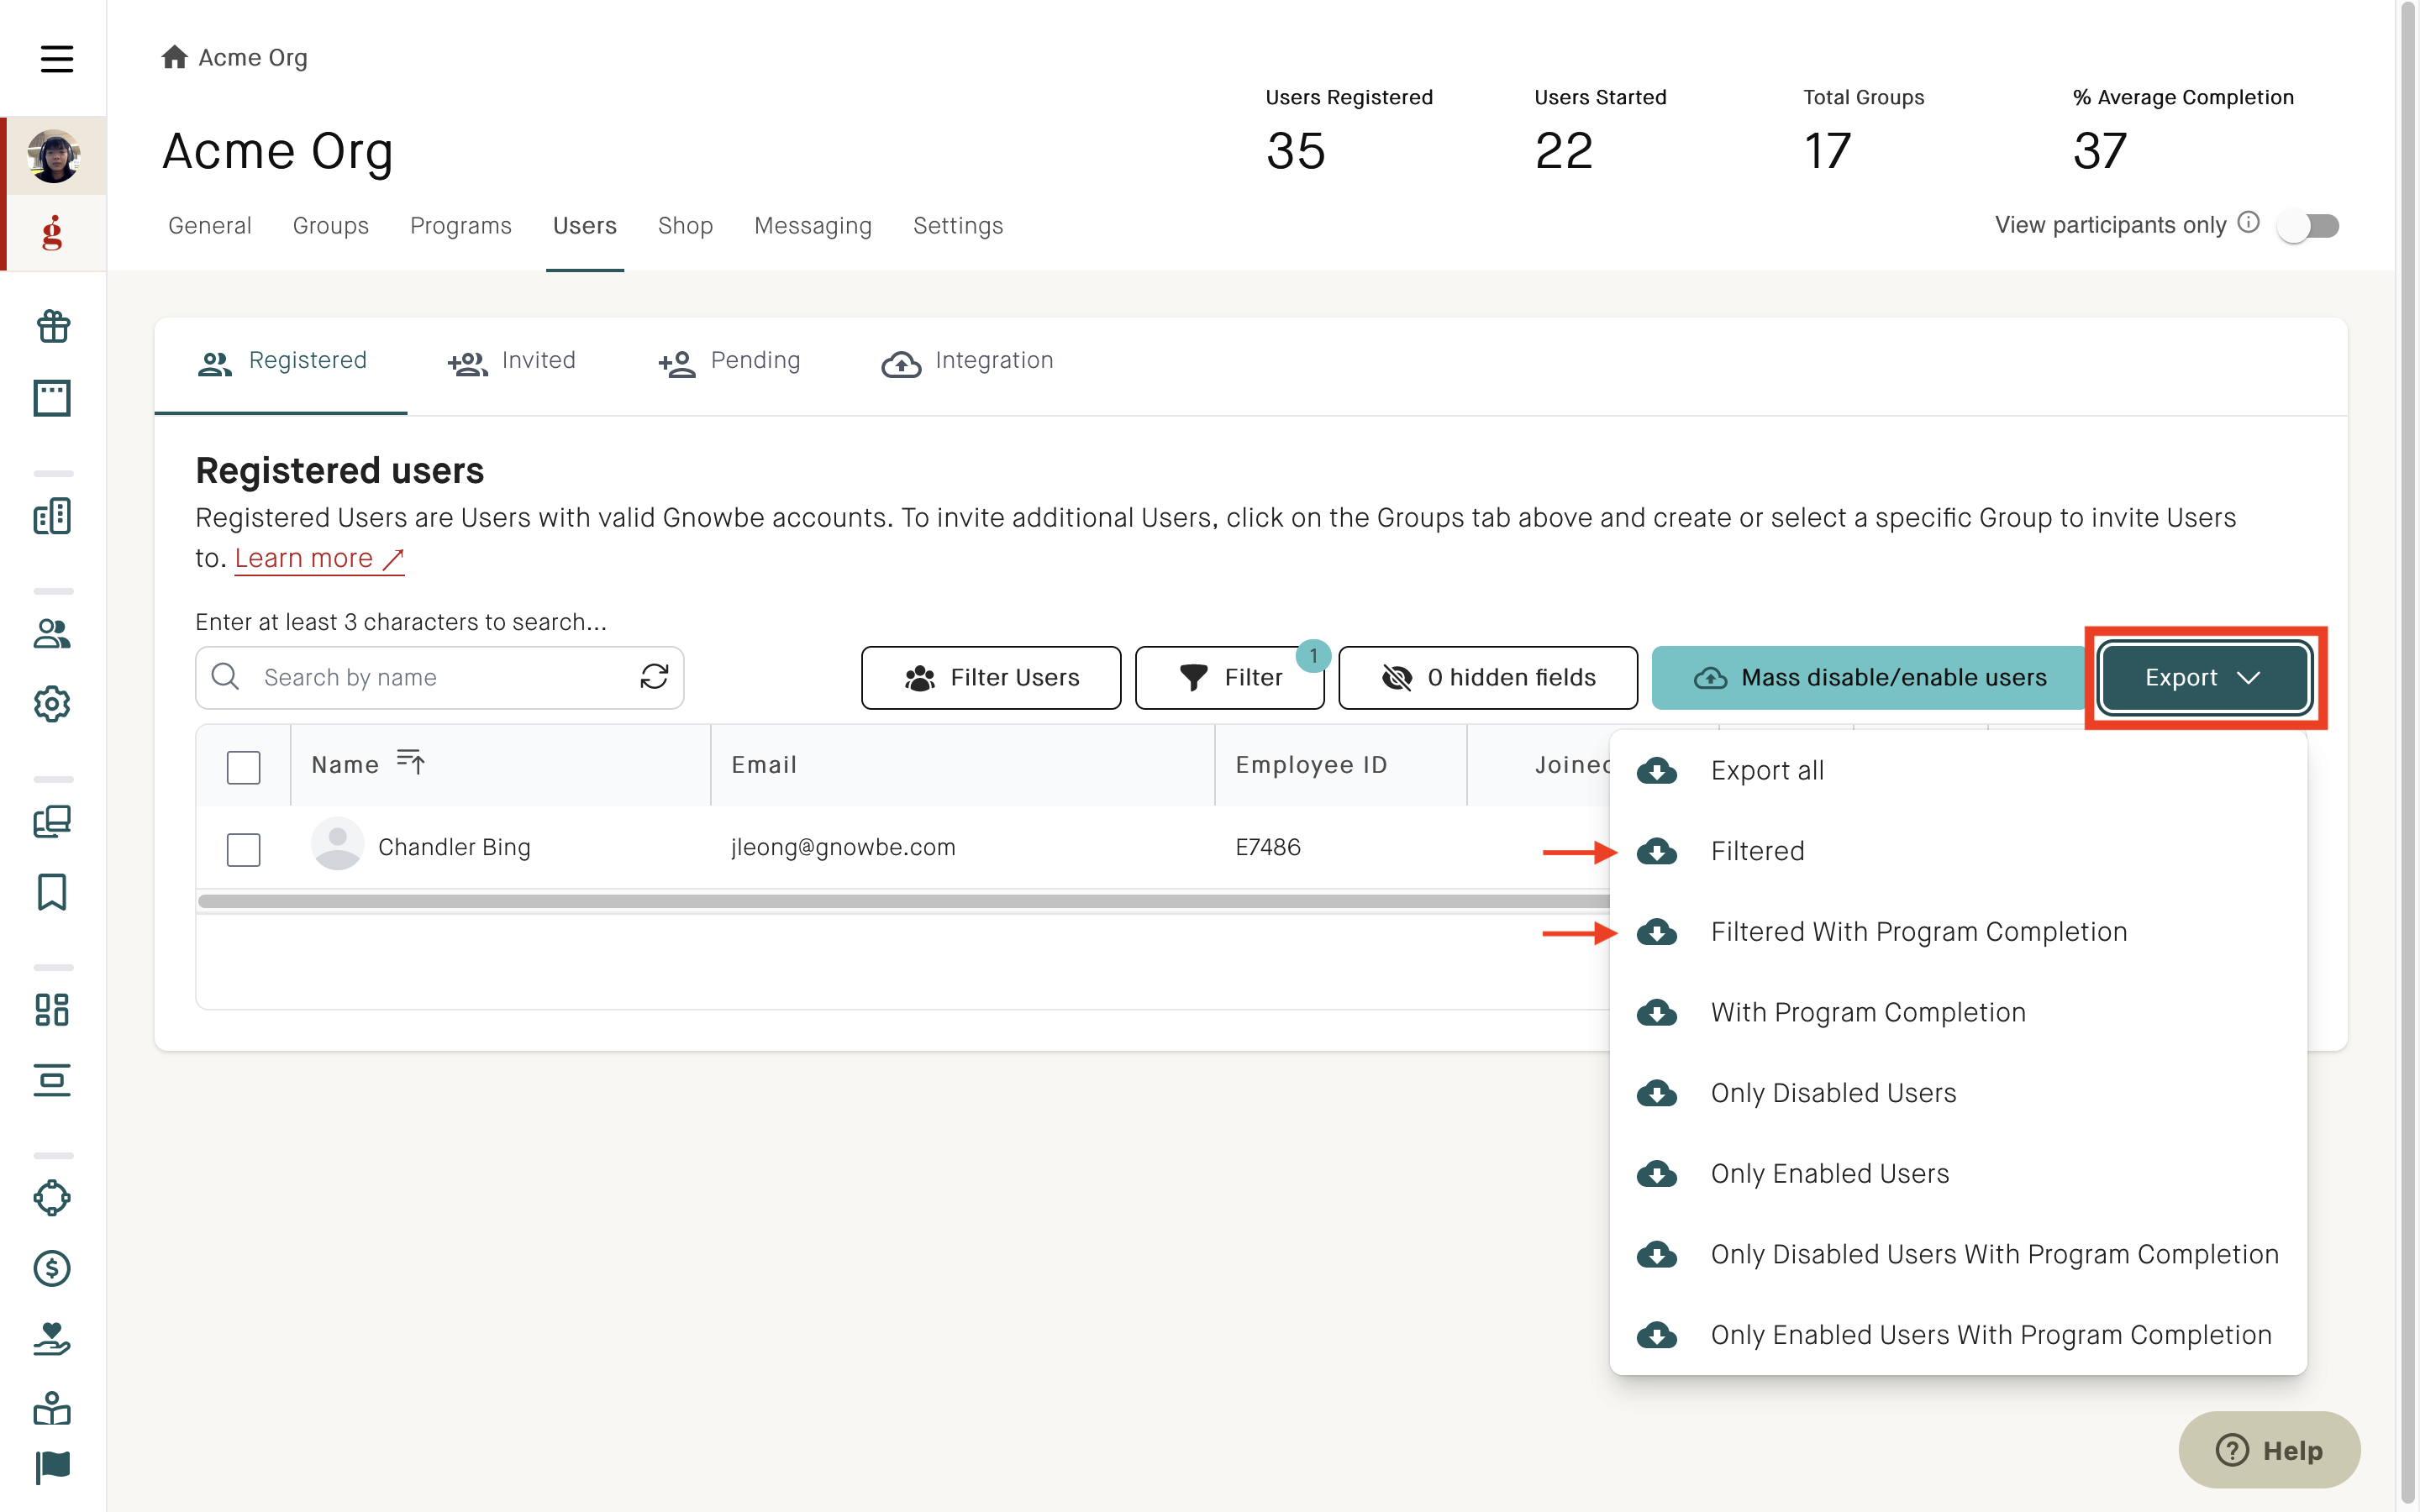
Task: Toggle View participants only switch
Action: click(x=2308, y=225)
